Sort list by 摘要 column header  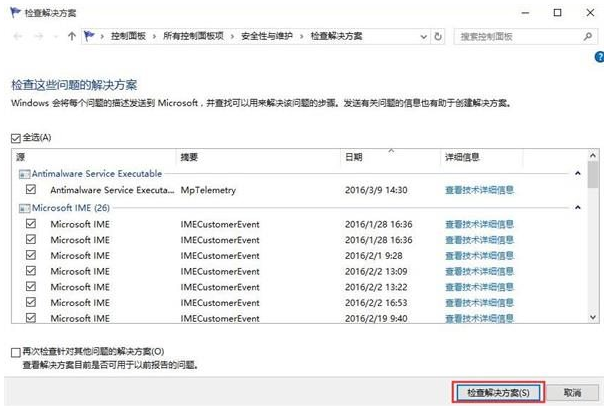click(259, 157)
